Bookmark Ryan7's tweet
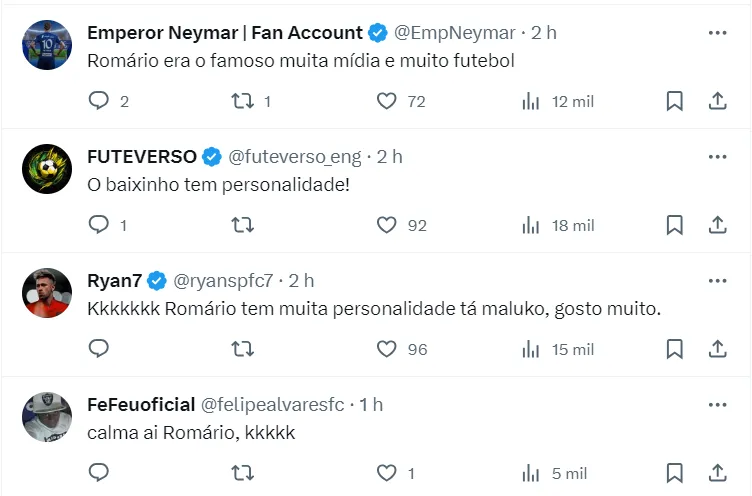 (x=675, y=349)
